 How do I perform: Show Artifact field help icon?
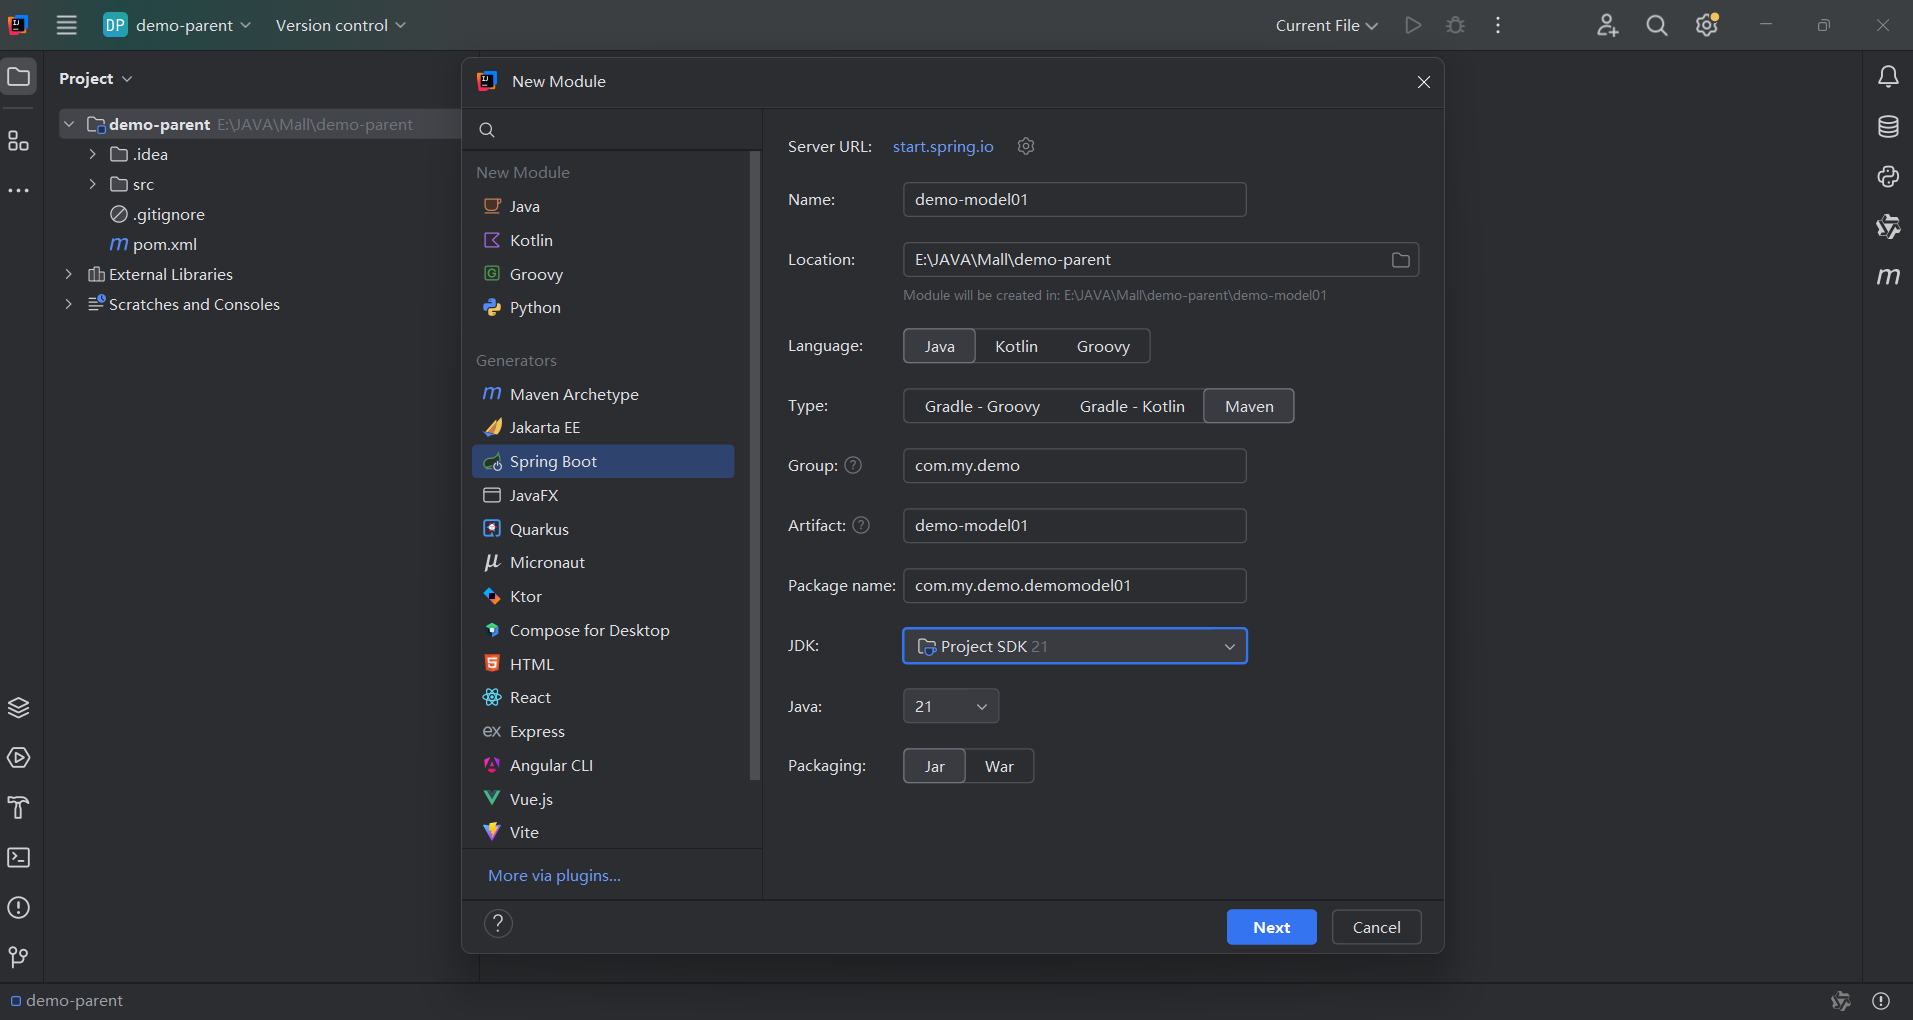point(861,525)
